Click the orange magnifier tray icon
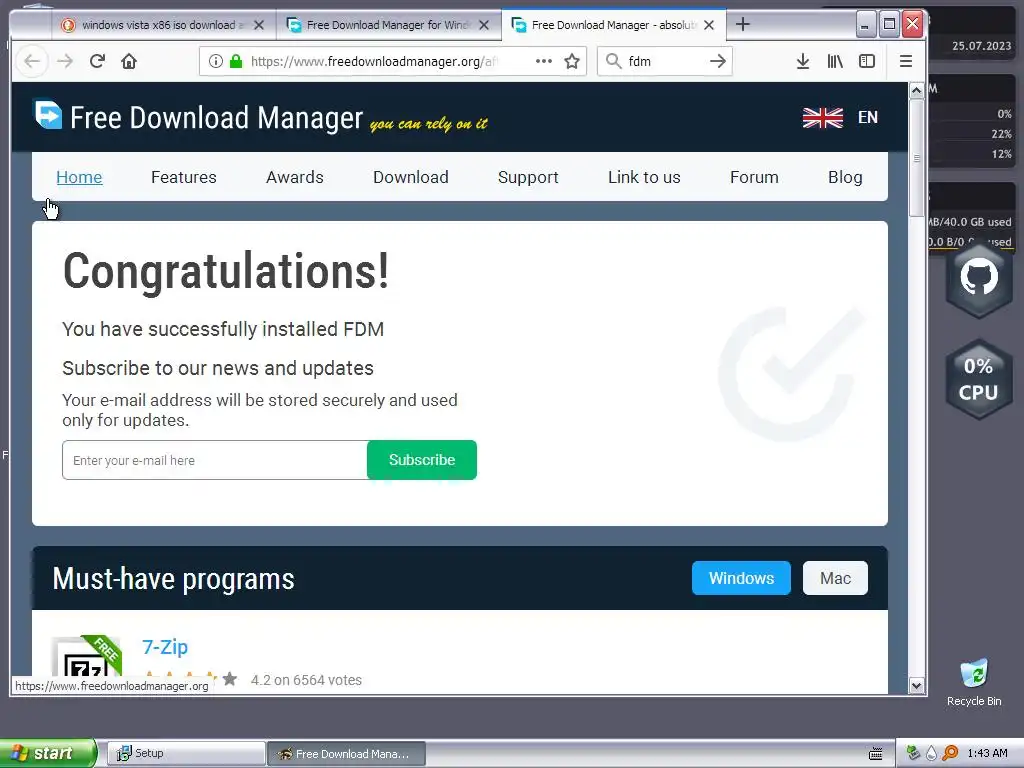 click(x=950, y=753)
